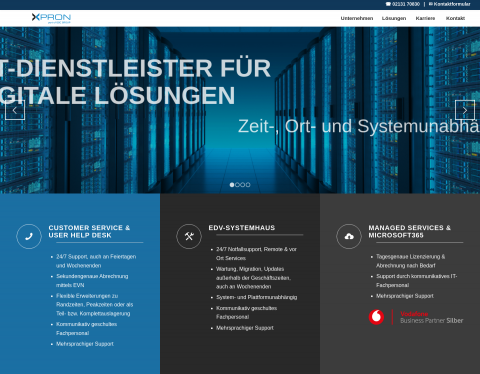This screenshot has width=480, height=374.
Task: Select the second slider dot
Action: [237, 185]
